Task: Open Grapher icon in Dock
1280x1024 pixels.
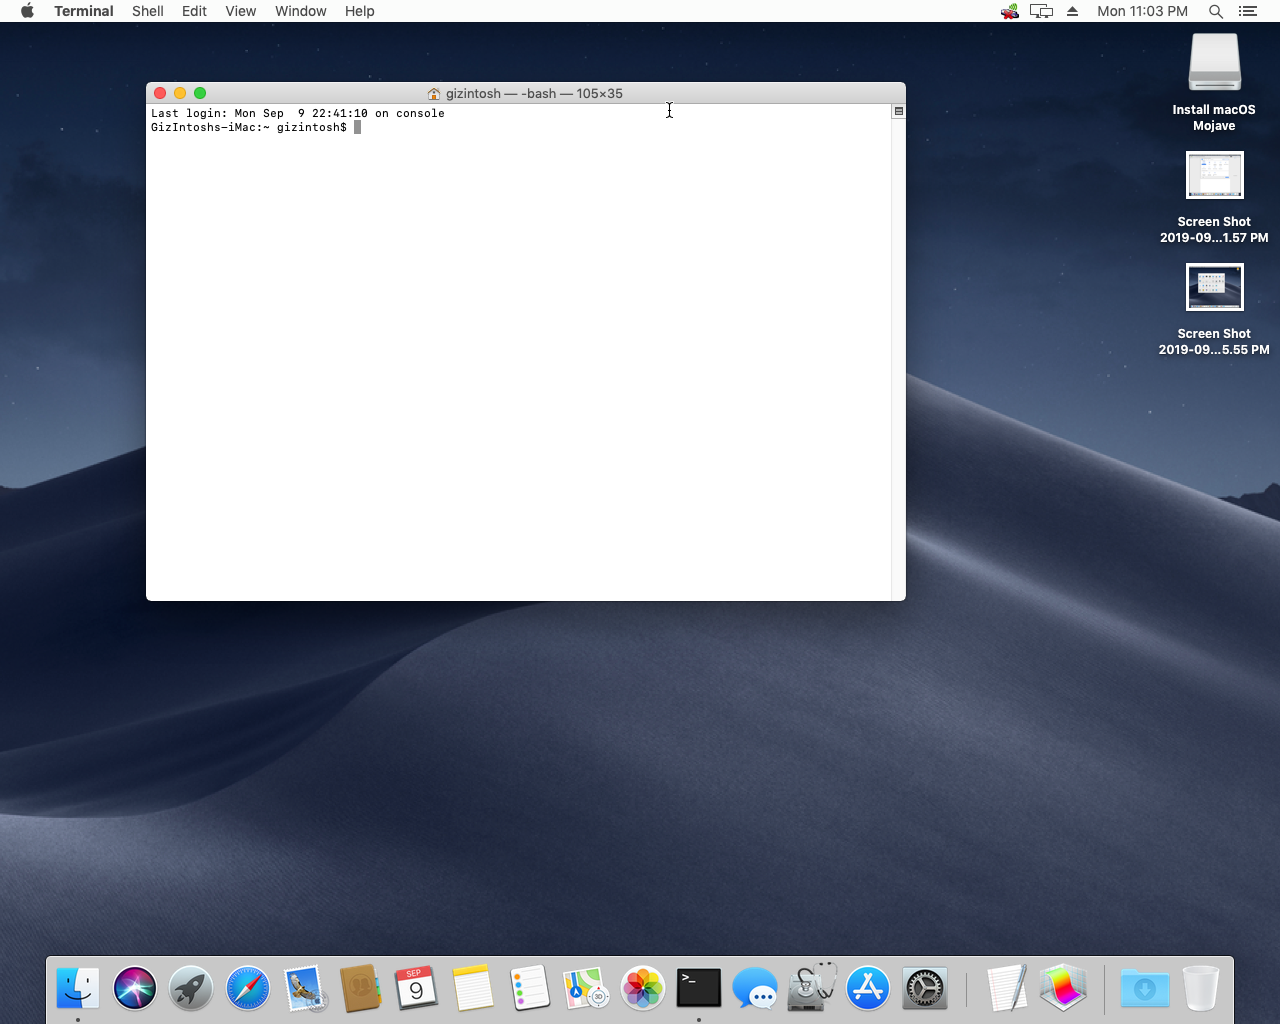Action: (x=1063, y=989)
